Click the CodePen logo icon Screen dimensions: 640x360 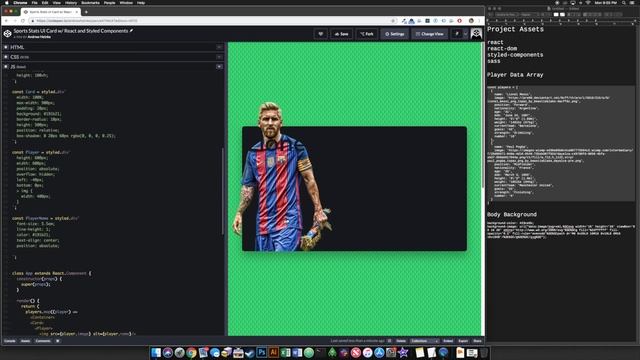(x=7, y=33)
